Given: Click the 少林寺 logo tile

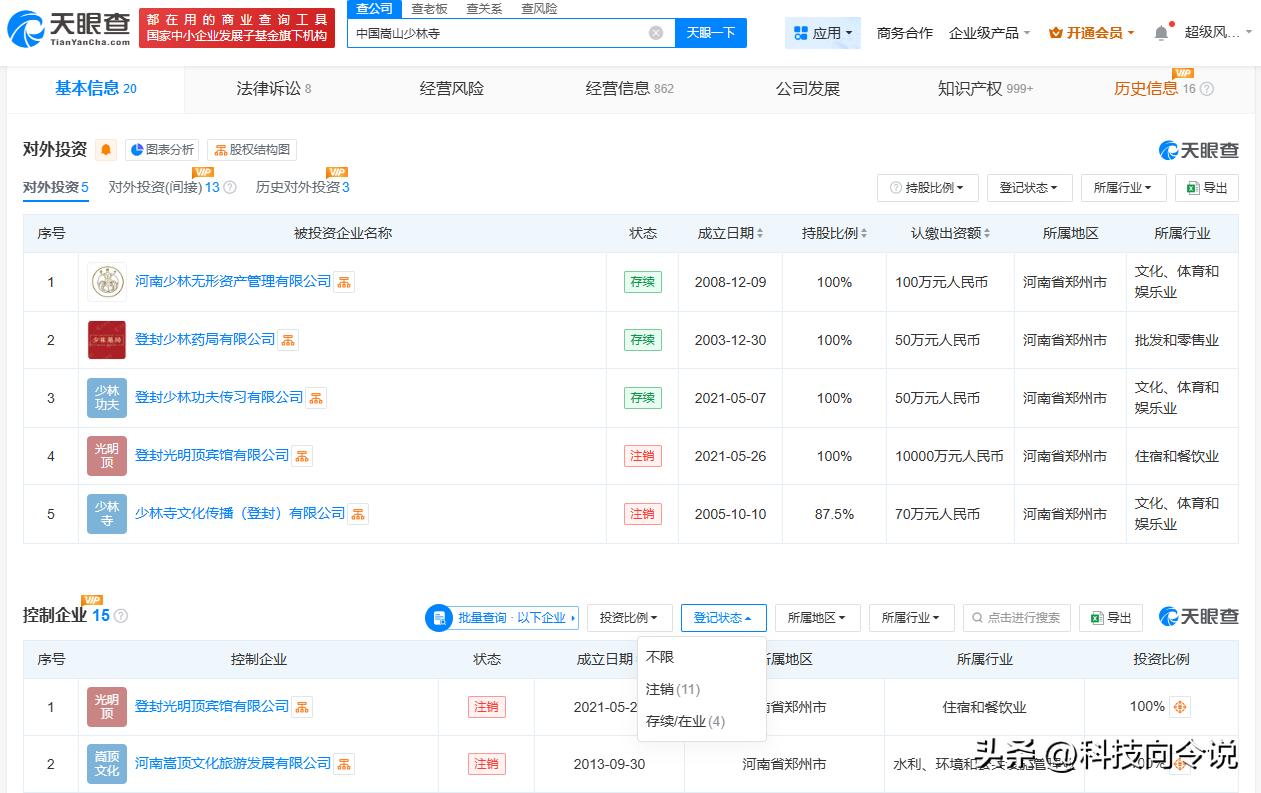Looking at the screenshot, I should coord(107,514).
